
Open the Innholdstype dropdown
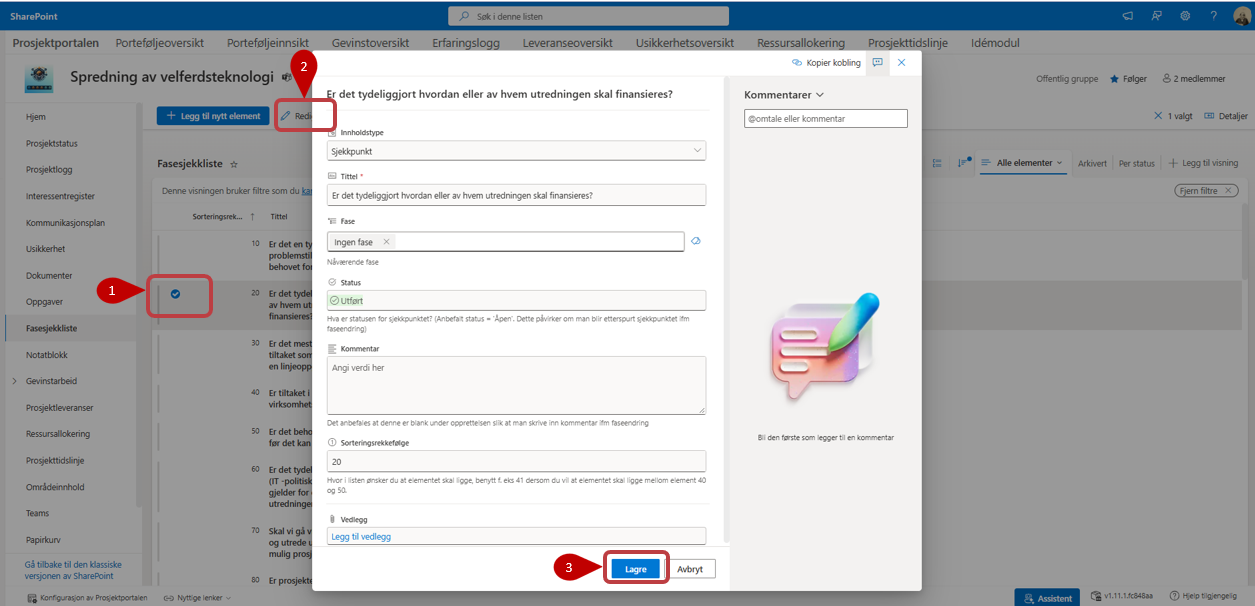pos(516,150)
